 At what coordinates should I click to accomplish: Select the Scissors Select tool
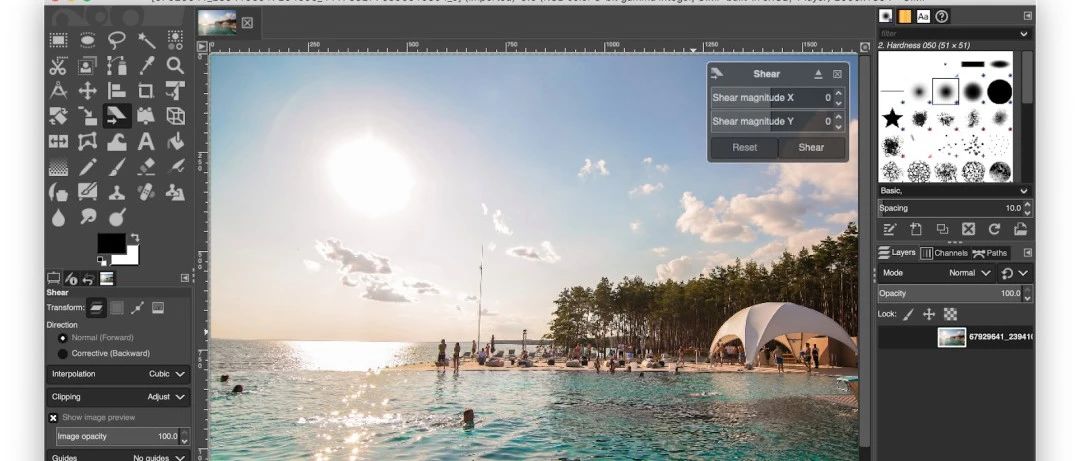pos(58,65)
